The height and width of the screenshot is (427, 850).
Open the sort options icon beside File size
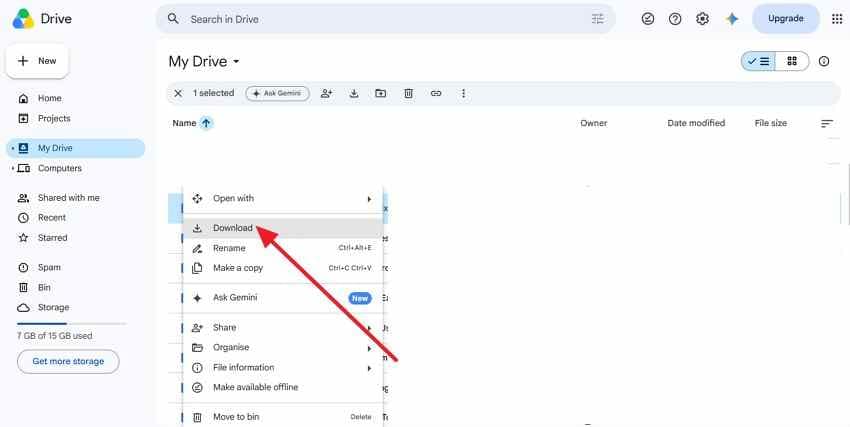tap(827, 124)
